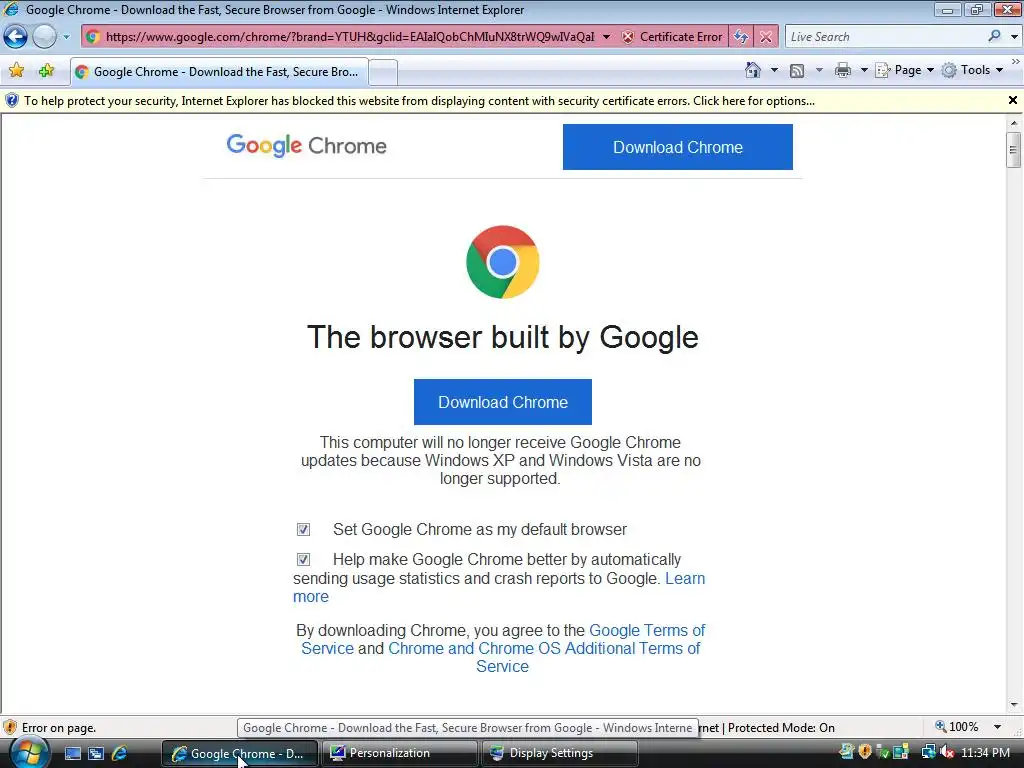Open the Learn more link

click(x=685, y=579)
